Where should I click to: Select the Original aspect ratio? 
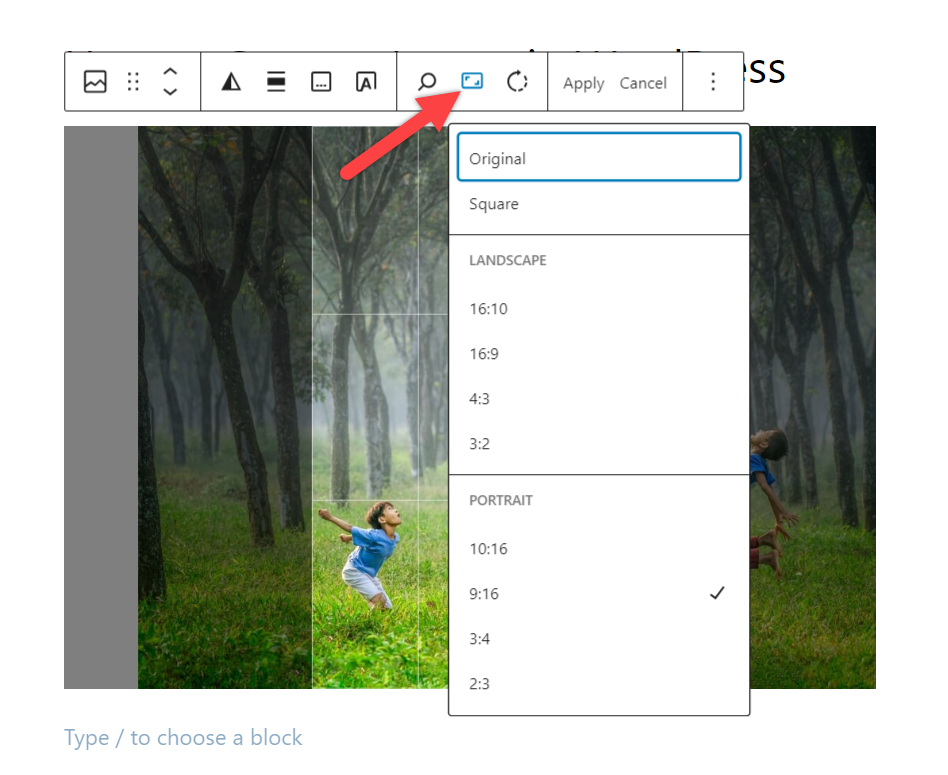599,157
